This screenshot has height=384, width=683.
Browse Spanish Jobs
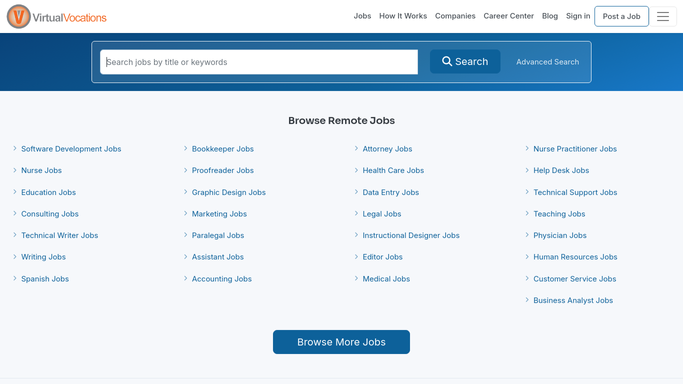click(x=45, y=279)
